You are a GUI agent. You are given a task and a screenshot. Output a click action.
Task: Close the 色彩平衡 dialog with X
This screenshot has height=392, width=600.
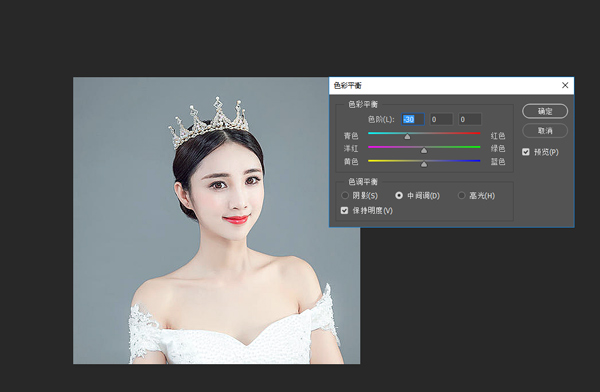coord(565,85)
